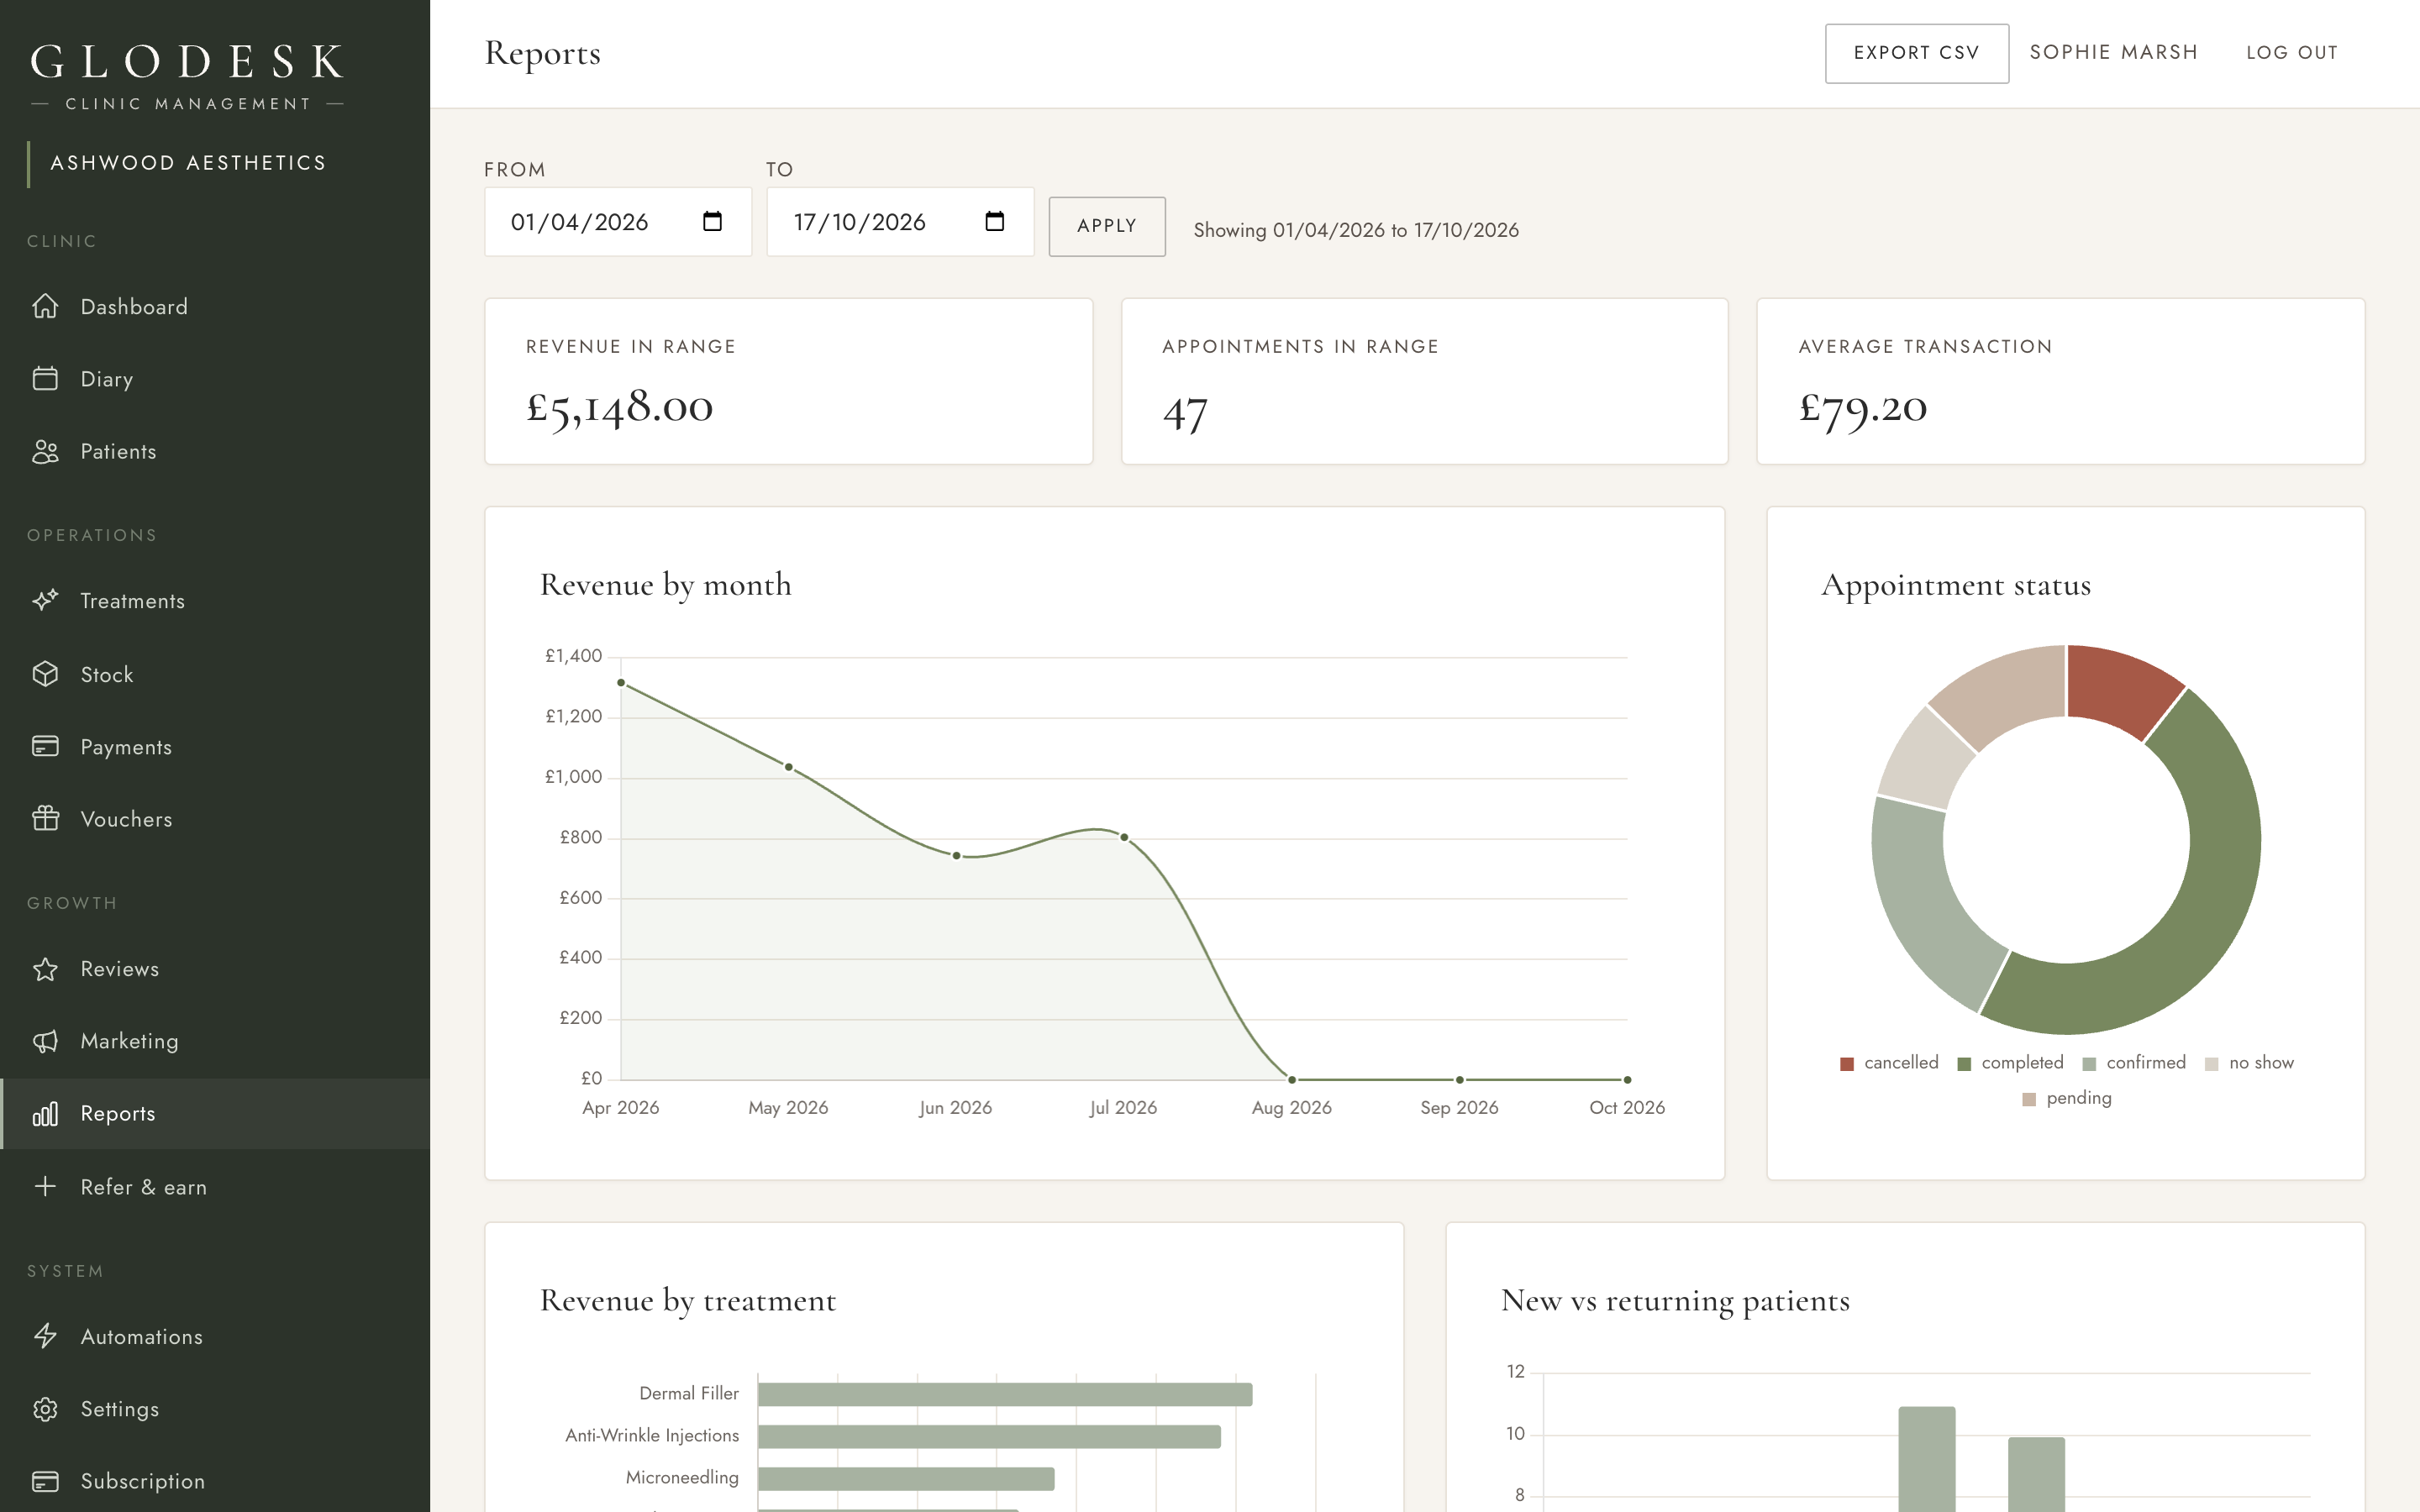Click the Glodesk logo
This screenshot has width=2420, height=1512.
click(187, 75)
